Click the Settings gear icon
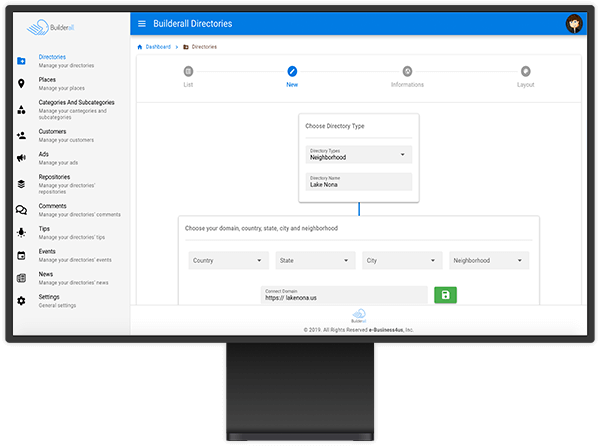600x446 pixels. [x=22, y=300]
